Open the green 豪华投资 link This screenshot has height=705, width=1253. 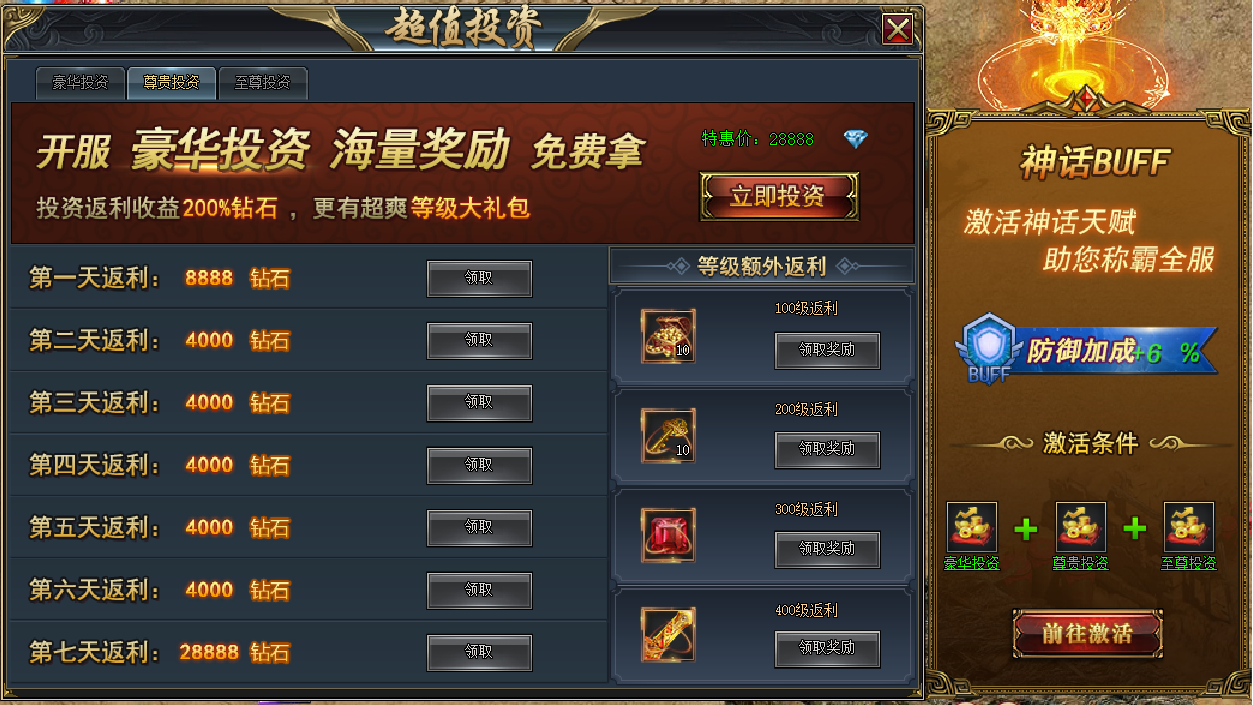972,563
